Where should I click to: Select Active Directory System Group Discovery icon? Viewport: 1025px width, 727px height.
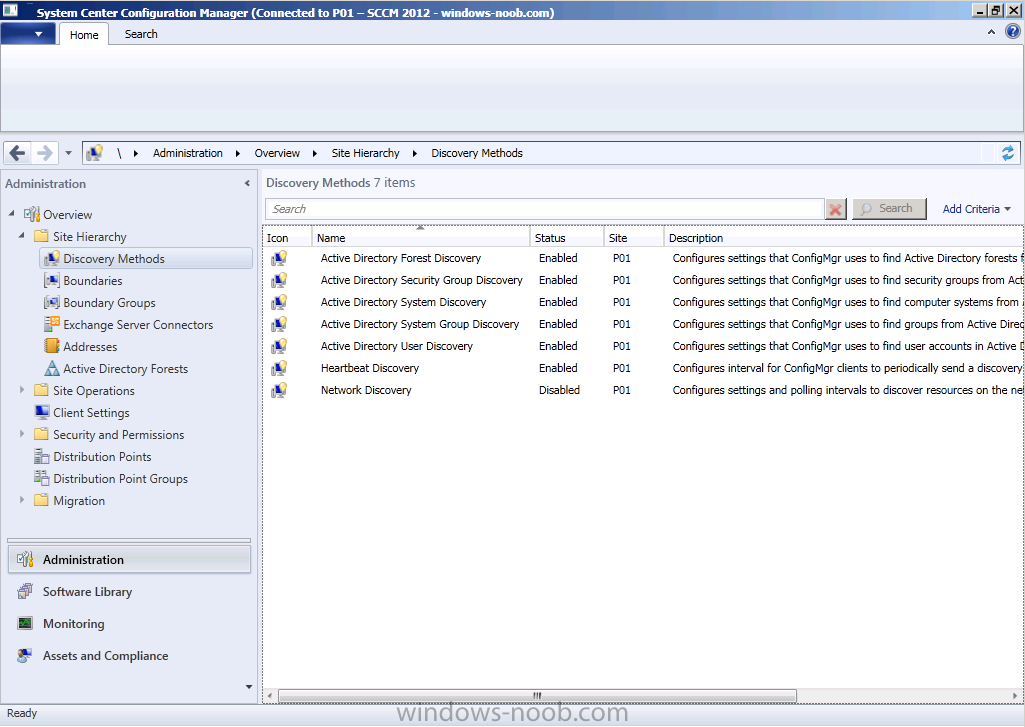(279, 324)
